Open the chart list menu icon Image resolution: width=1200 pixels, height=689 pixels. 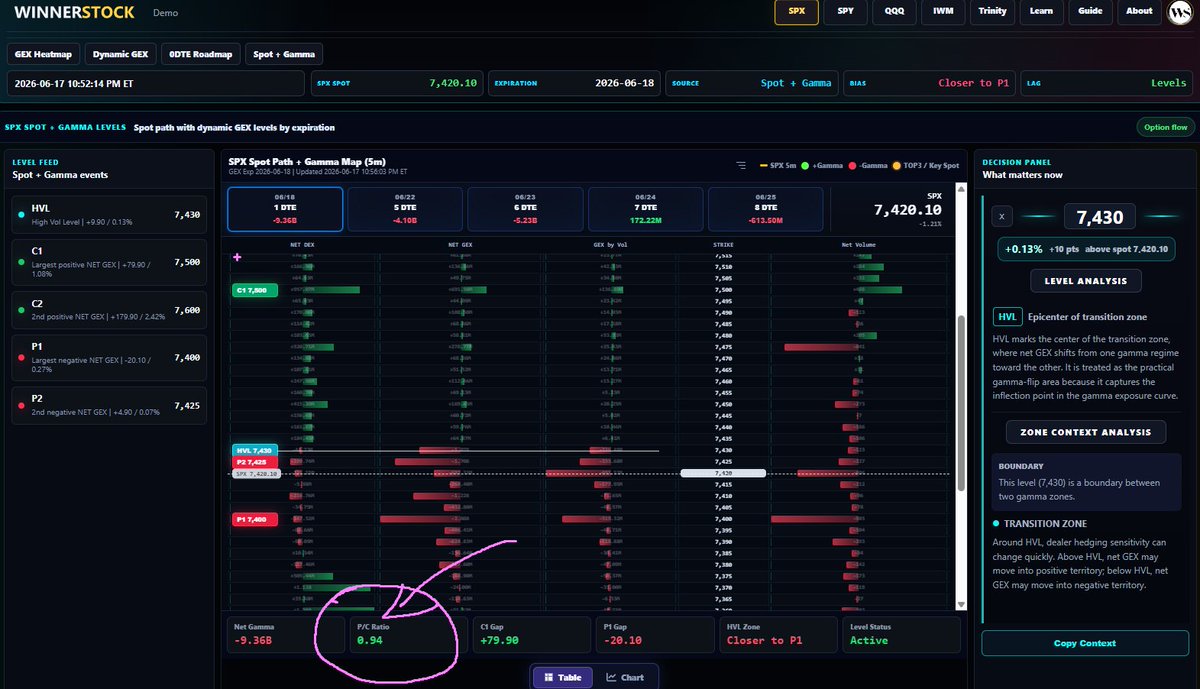pos(741,166)
